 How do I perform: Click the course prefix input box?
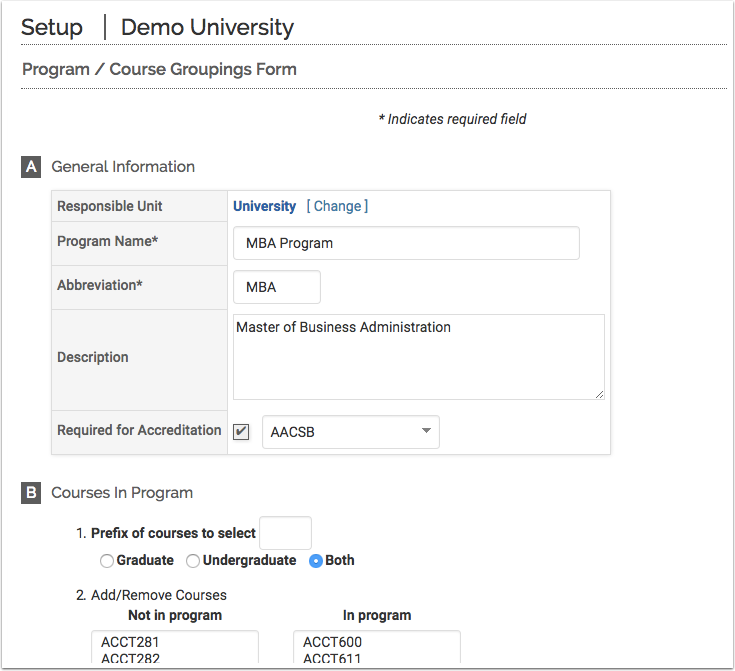286,533
